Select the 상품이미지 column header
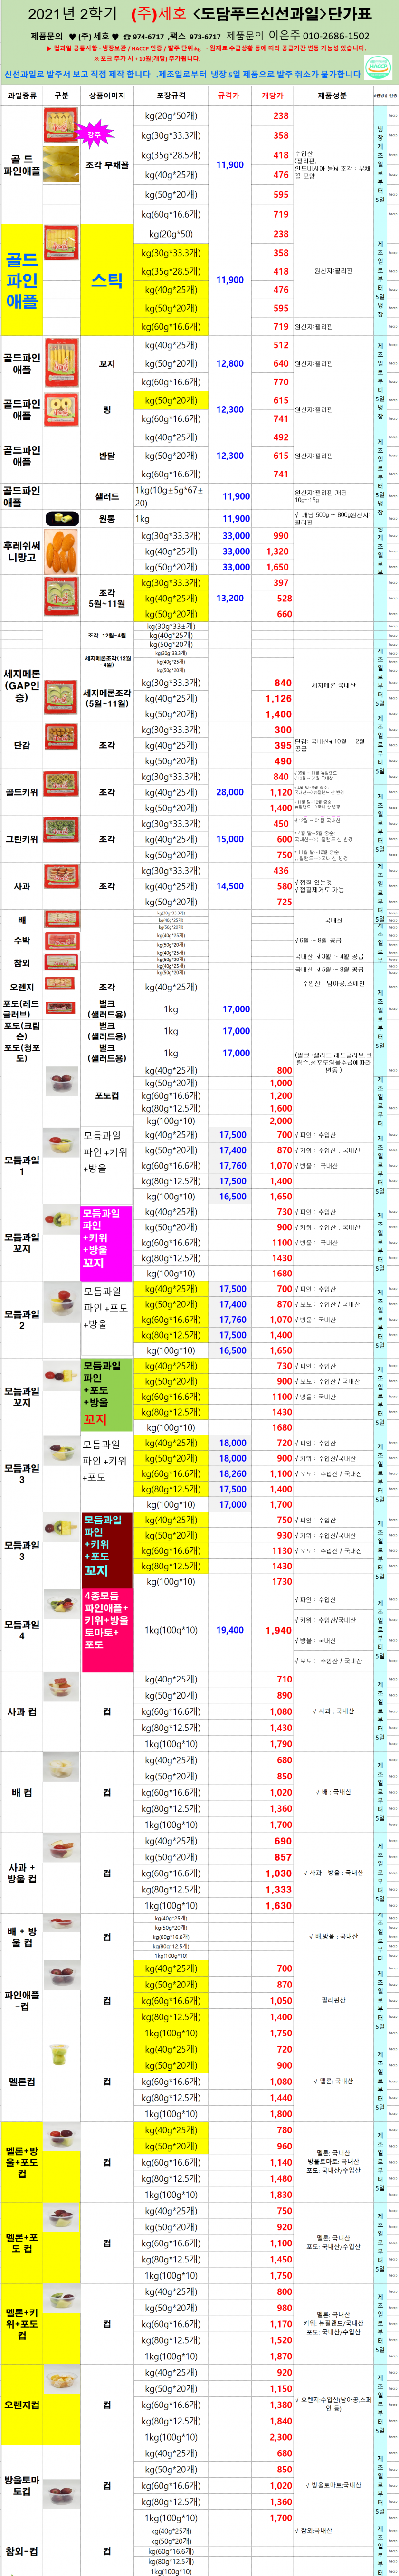Viewport: 399px width, 2576px height. tap(107, 96)
